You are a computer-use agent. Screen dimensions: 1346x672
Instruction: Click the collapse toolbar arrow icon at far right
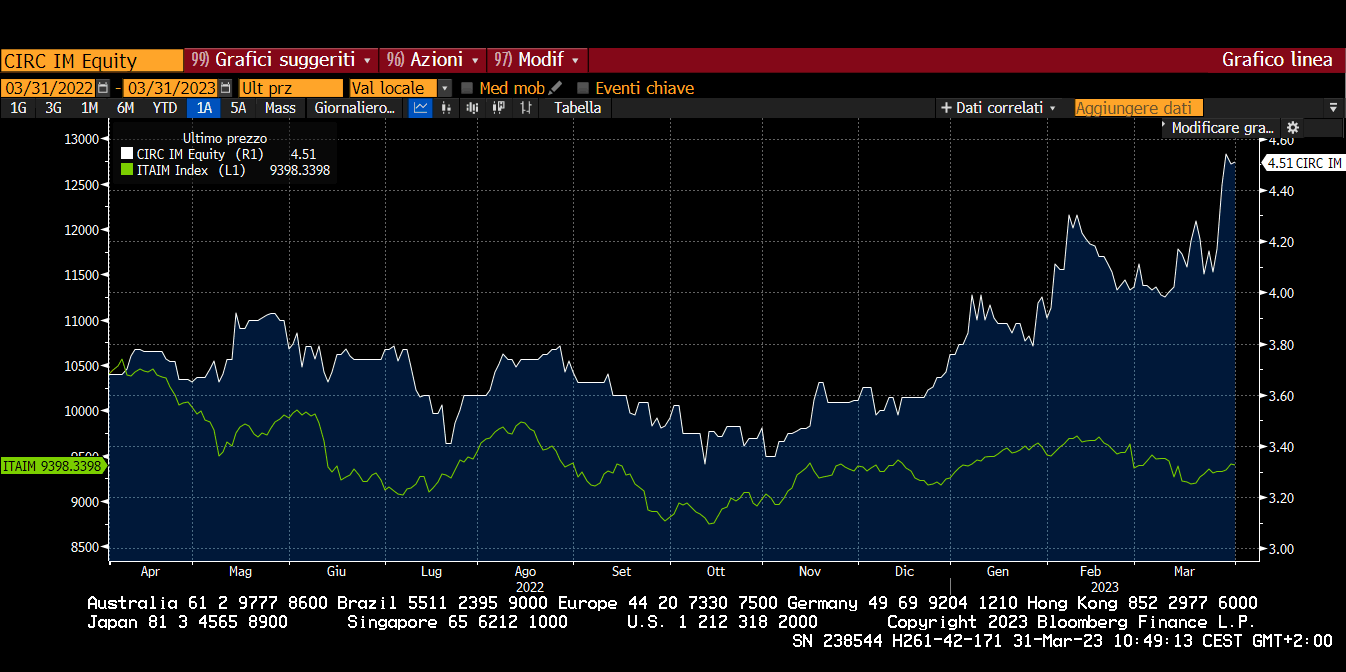(x=1332, y=108)
